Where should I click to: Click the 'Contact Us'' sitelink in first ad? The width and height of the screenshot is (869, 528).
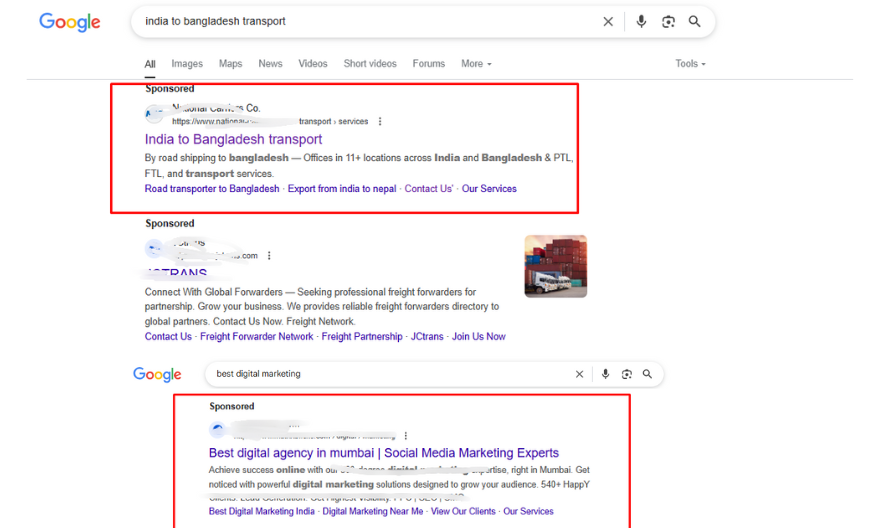429,189
